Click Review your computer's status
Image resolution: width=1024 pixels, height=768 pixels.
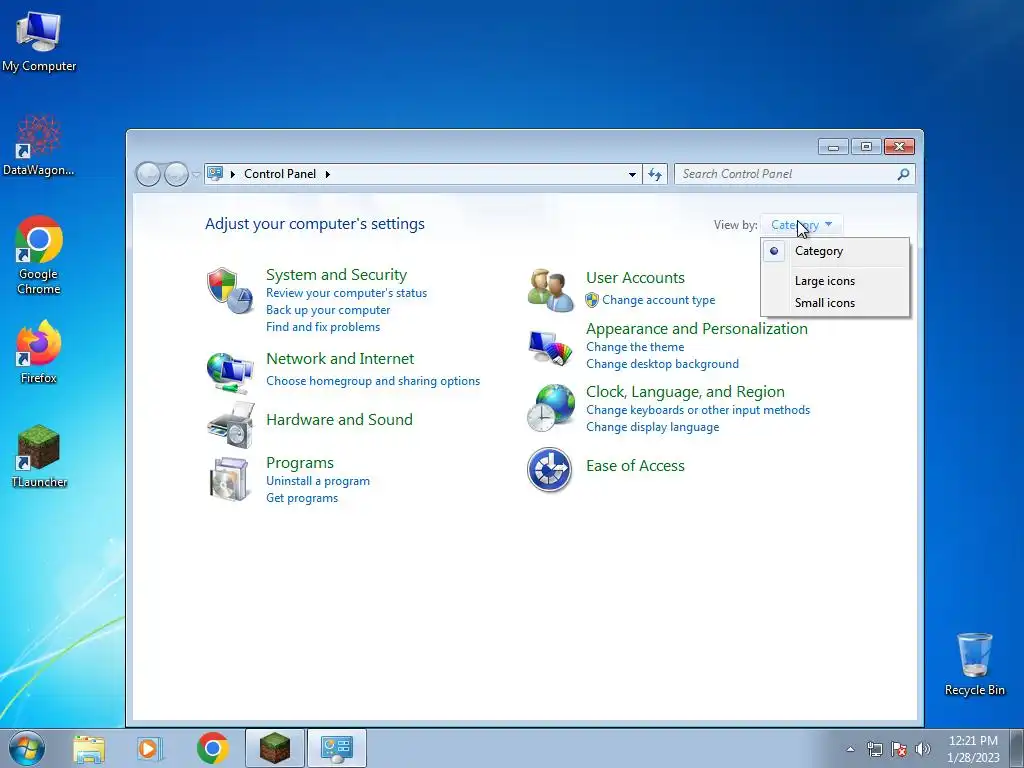pos(346,293)
